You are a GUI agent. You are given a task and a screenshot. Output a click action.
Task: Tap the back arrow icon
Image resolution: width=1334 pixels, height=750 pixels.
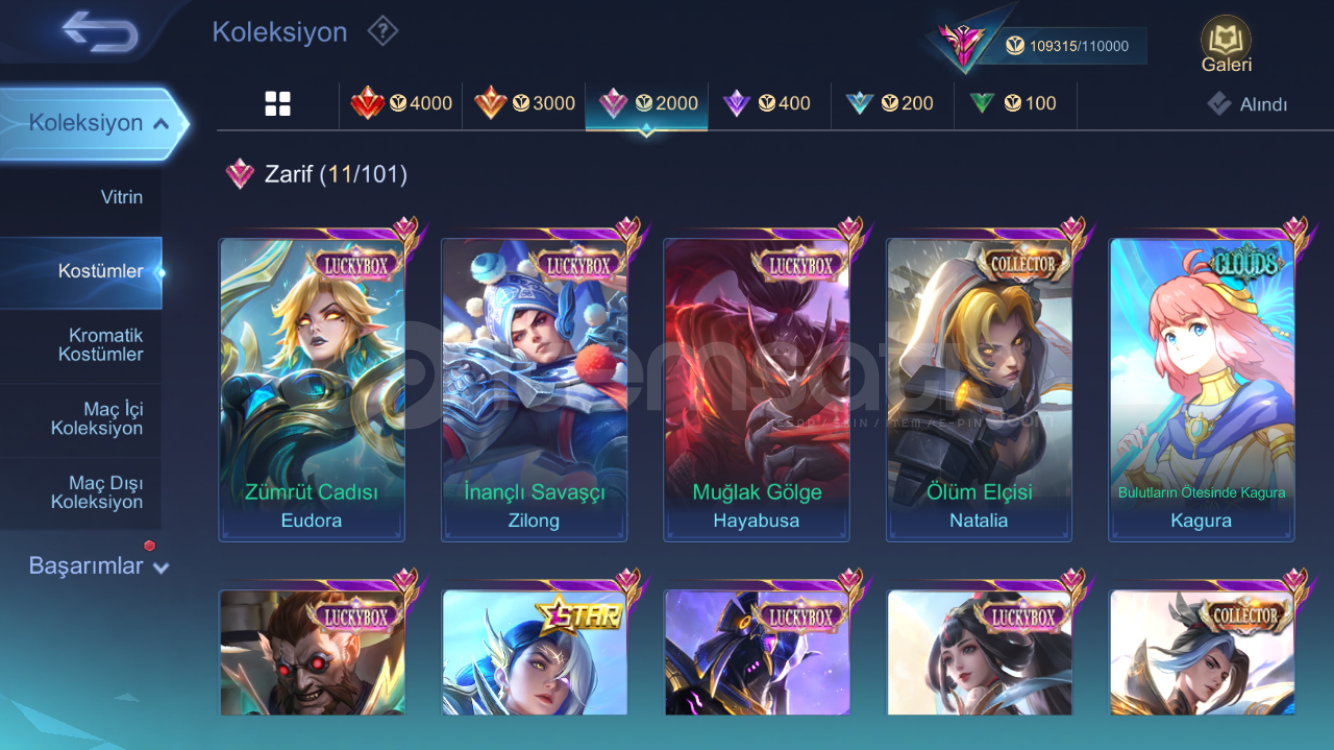coord(99,32)
